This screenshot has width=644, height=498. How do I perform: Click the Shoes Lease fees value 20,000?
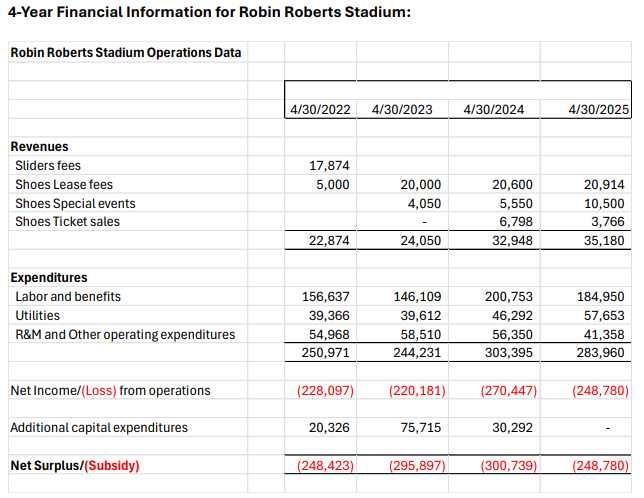421,185
